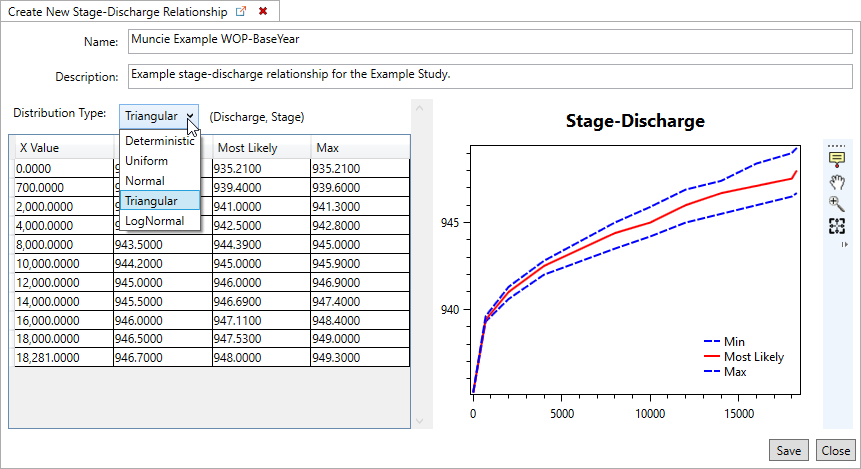Select the chart data tooltip tool

coord(837,160)
